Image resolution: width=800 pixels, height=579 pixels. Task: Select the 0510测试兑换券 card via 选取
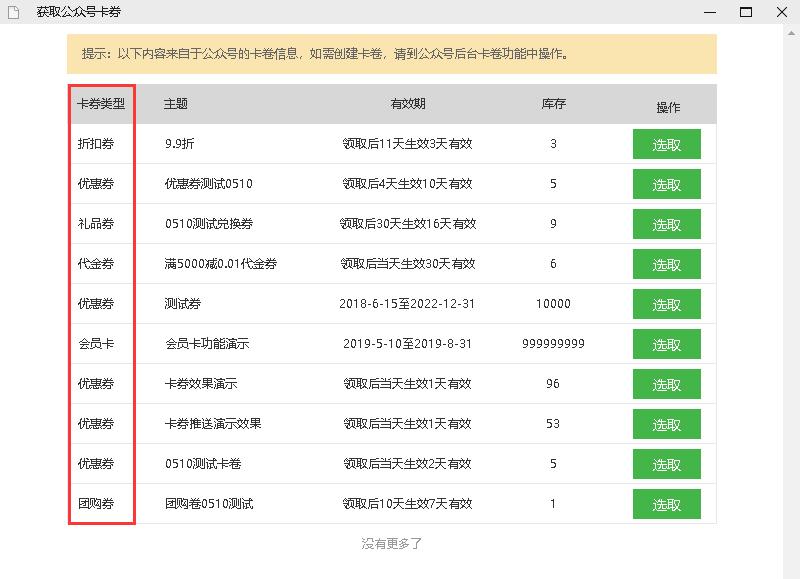(666, 224)
